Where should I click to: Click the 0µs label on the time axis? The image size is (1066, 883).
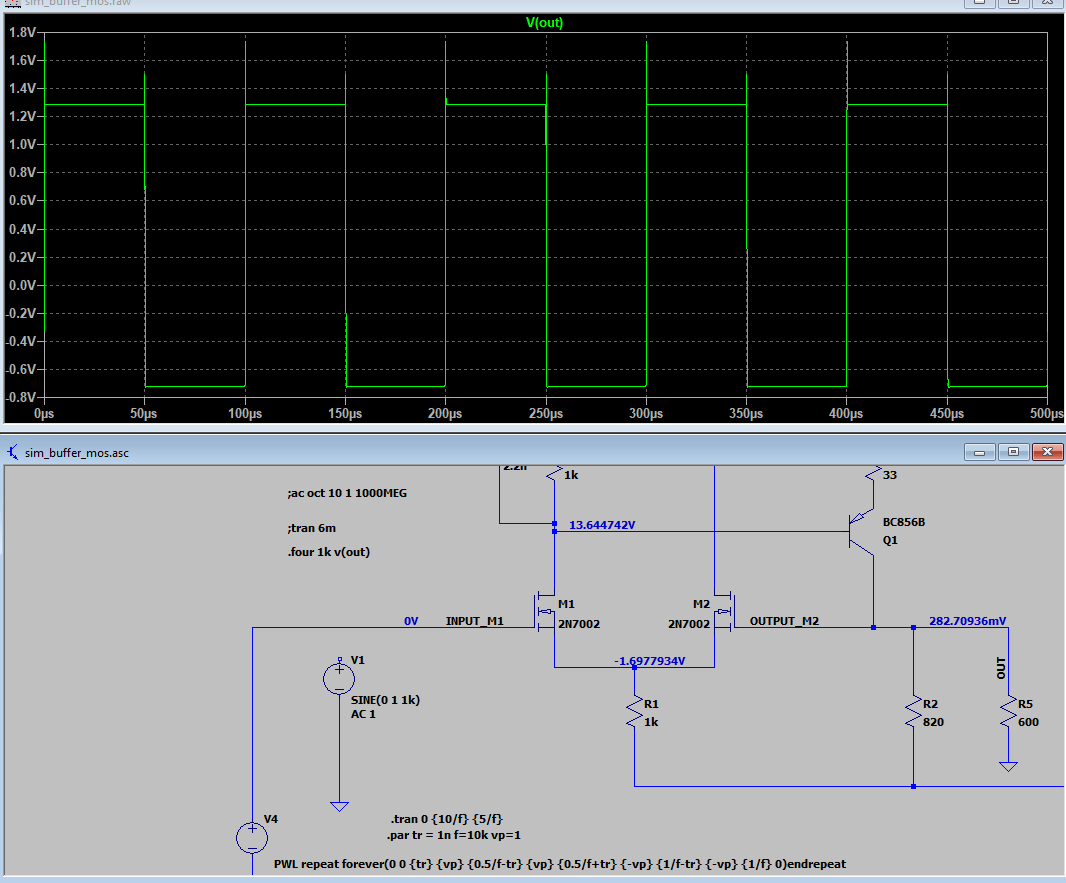pos(44,413)
